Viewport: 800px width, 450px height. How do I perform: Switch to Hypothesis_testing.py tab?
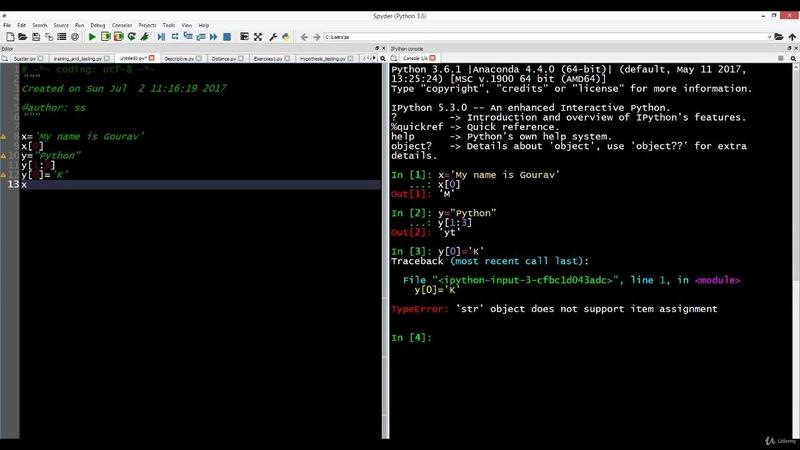tap(327, 59)
